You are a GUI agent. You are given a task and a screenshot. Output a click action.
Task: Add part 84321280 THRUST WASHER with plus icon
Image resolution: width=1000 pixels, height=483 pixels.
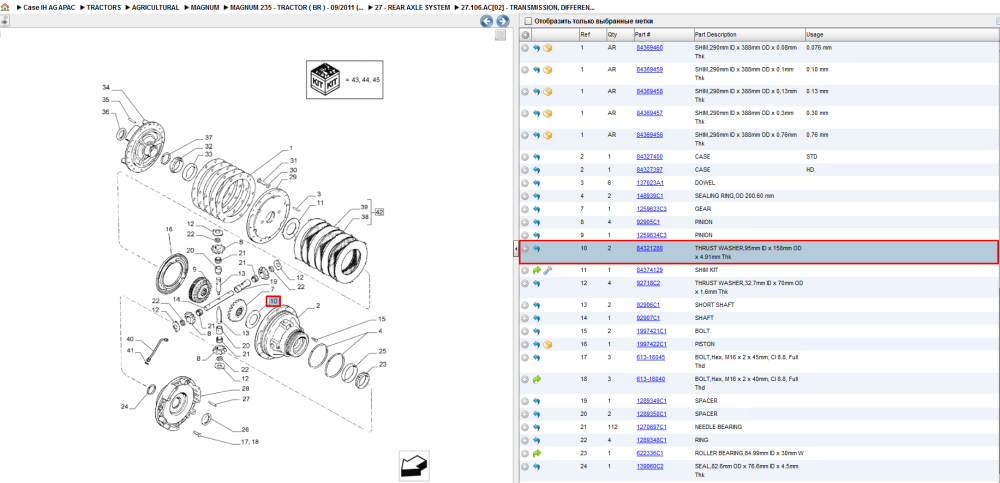(x=525, y=249)
